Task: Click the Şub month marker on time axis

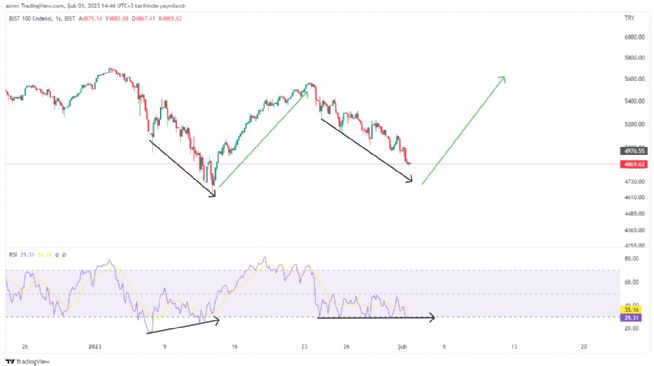Action: coord(402,346)
